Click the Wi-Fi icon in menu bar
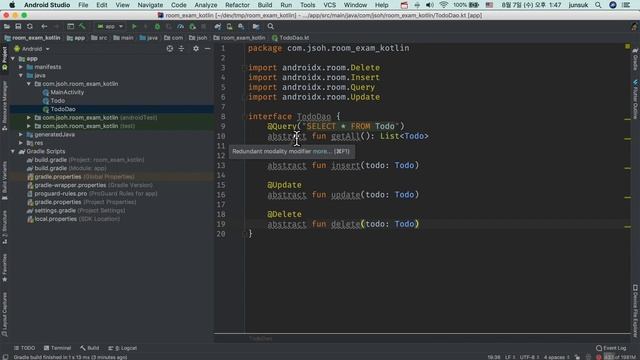Viewport: 640px width, 360px height. (443, 5)
